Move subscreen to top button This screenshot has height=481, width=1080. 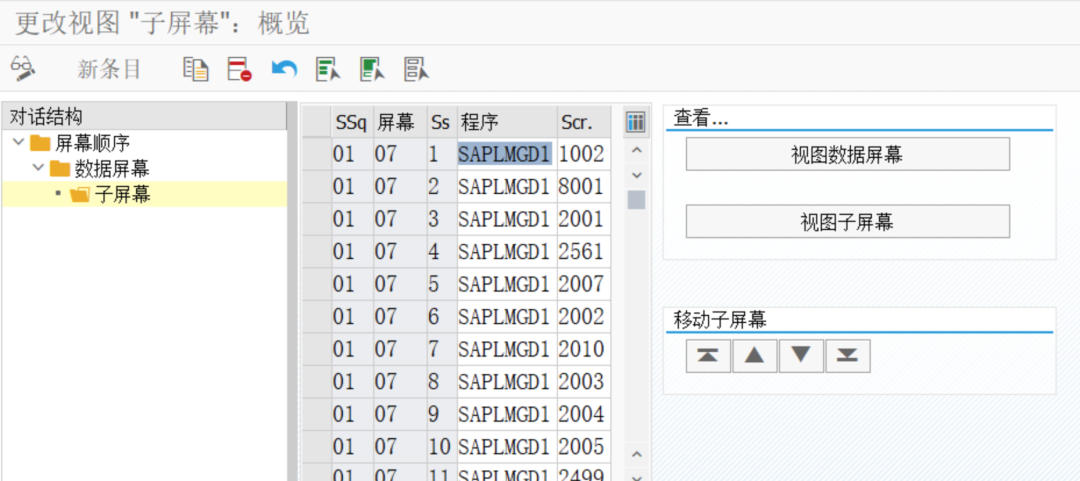pyautogui.click(x=708, y=356)
